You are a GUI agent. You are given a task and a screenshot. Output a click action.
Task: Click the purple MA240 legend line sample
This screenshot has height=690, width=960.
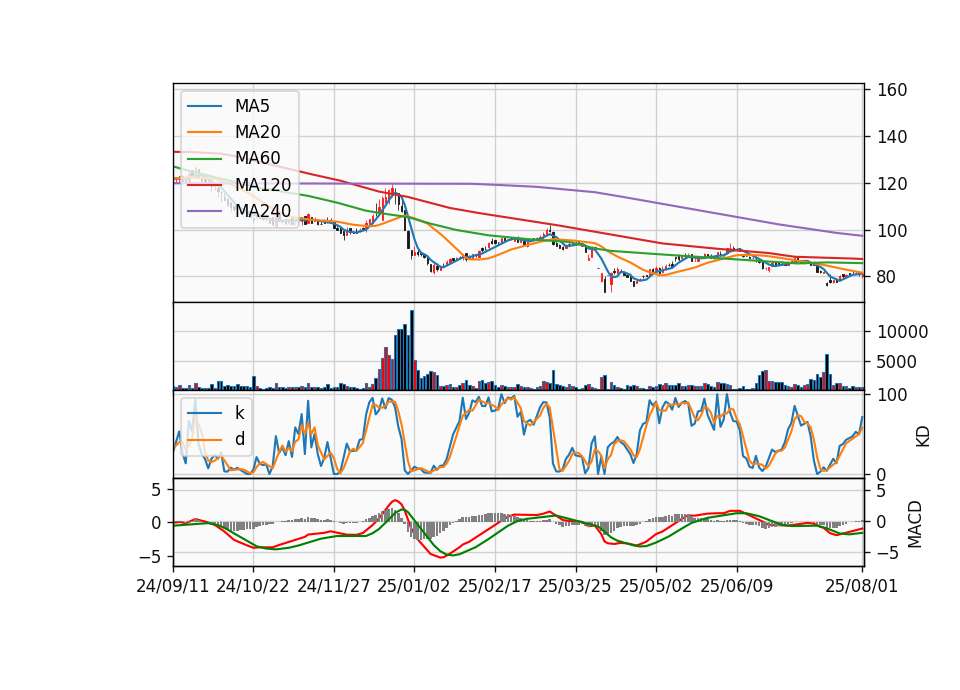[x=204, y=211]
